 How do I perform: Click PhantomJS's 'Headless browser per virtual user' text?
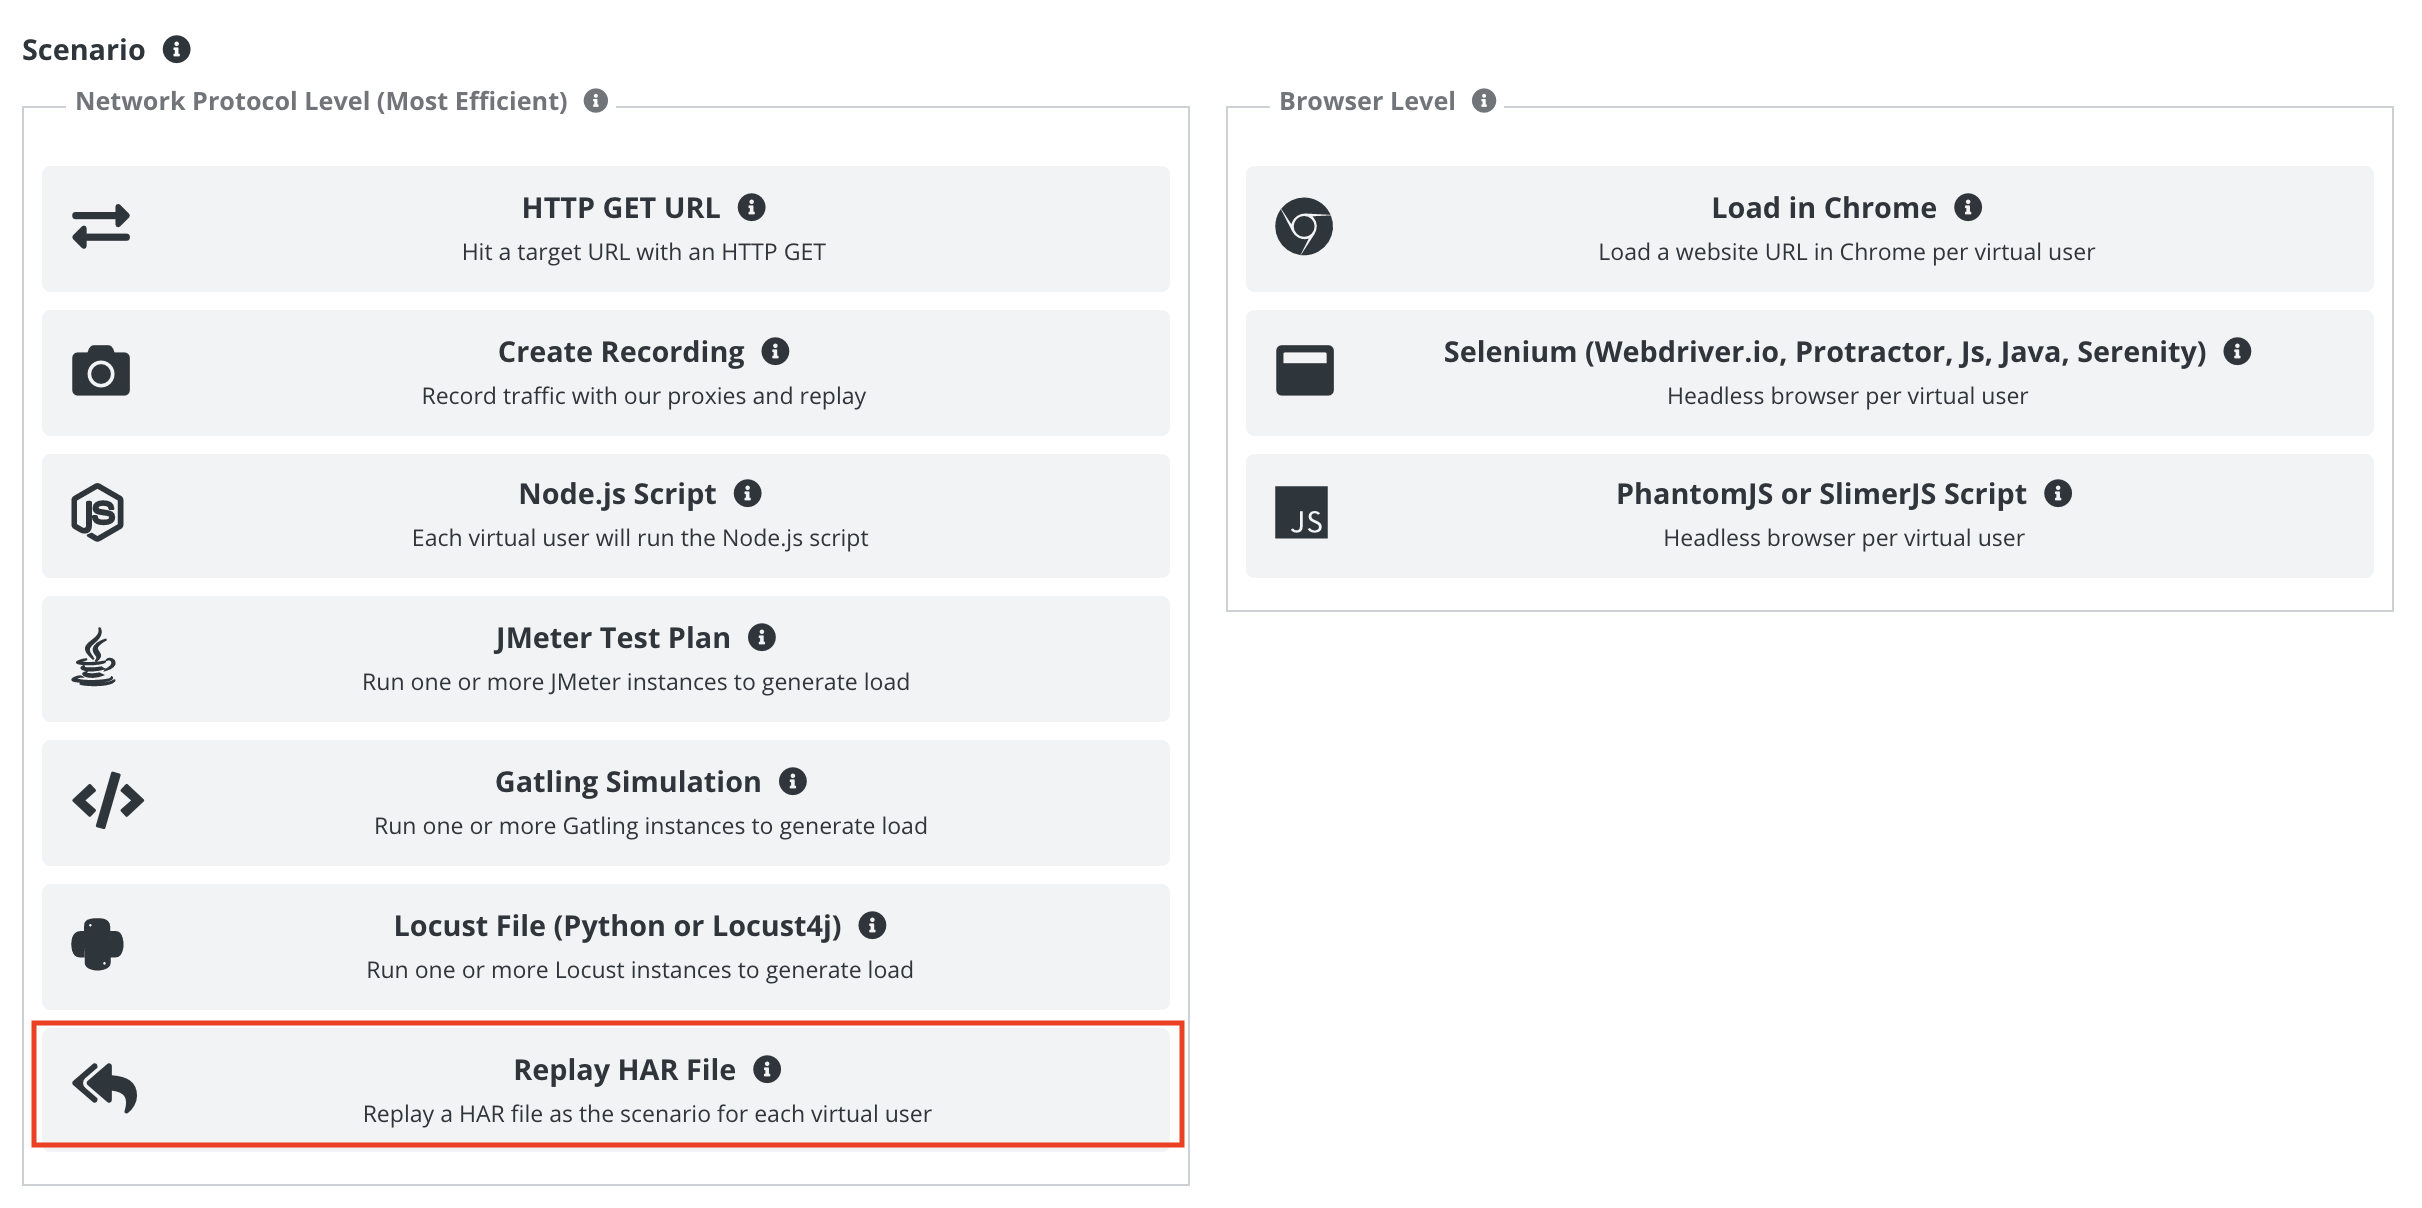1843,538
